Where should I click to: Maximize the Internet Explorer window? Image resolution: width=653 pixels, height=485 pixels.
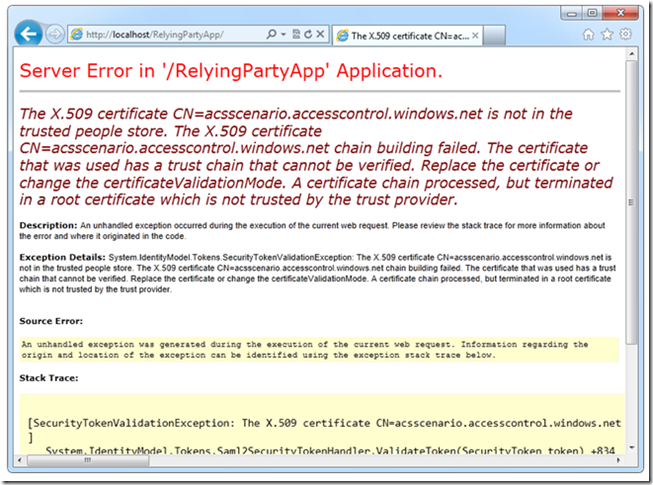tap(592, 13)
